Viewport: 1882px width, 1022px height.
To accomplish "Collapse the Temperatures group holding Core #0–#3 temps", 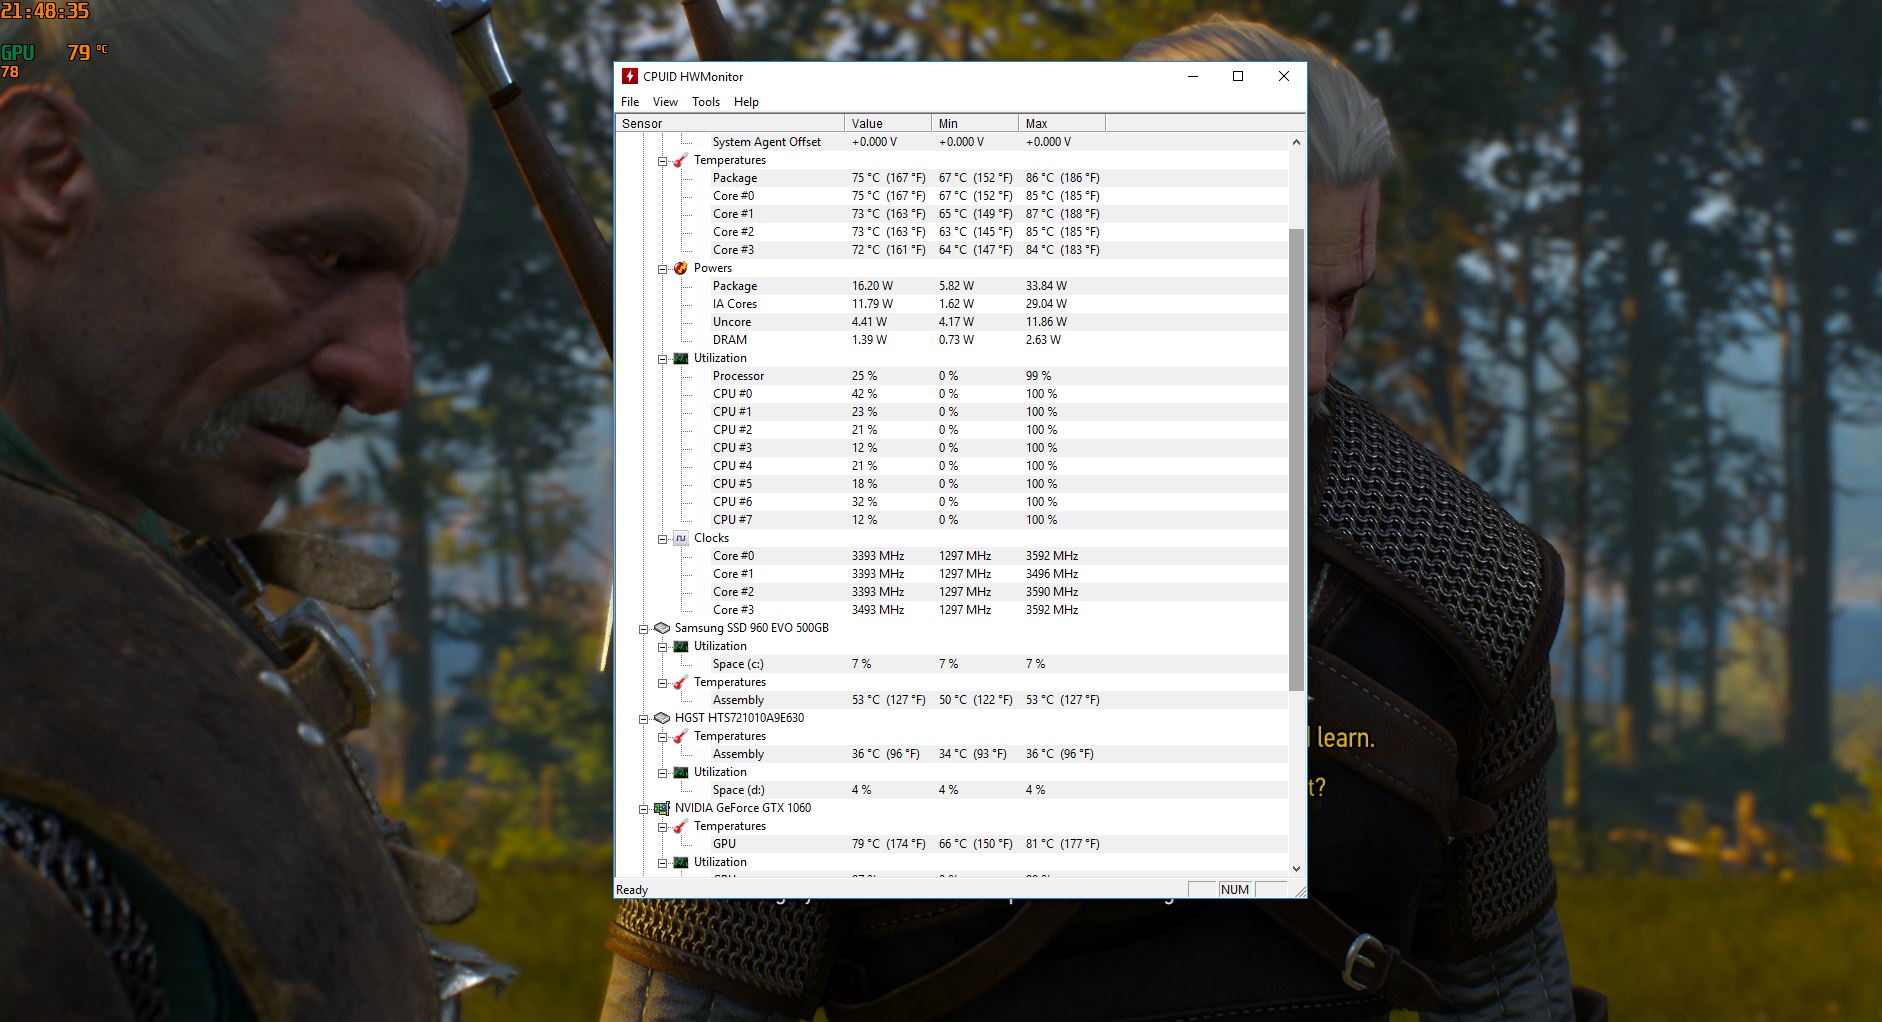I will click(x=662, y=161).
